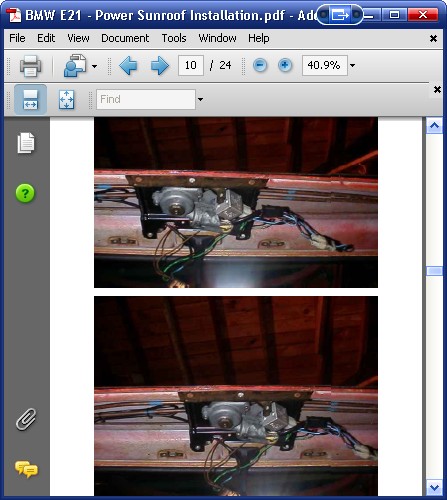This screenshot has width=447, height=500.
Task: Click the vertical scrollbar thumb
Action: pos(434,271)
